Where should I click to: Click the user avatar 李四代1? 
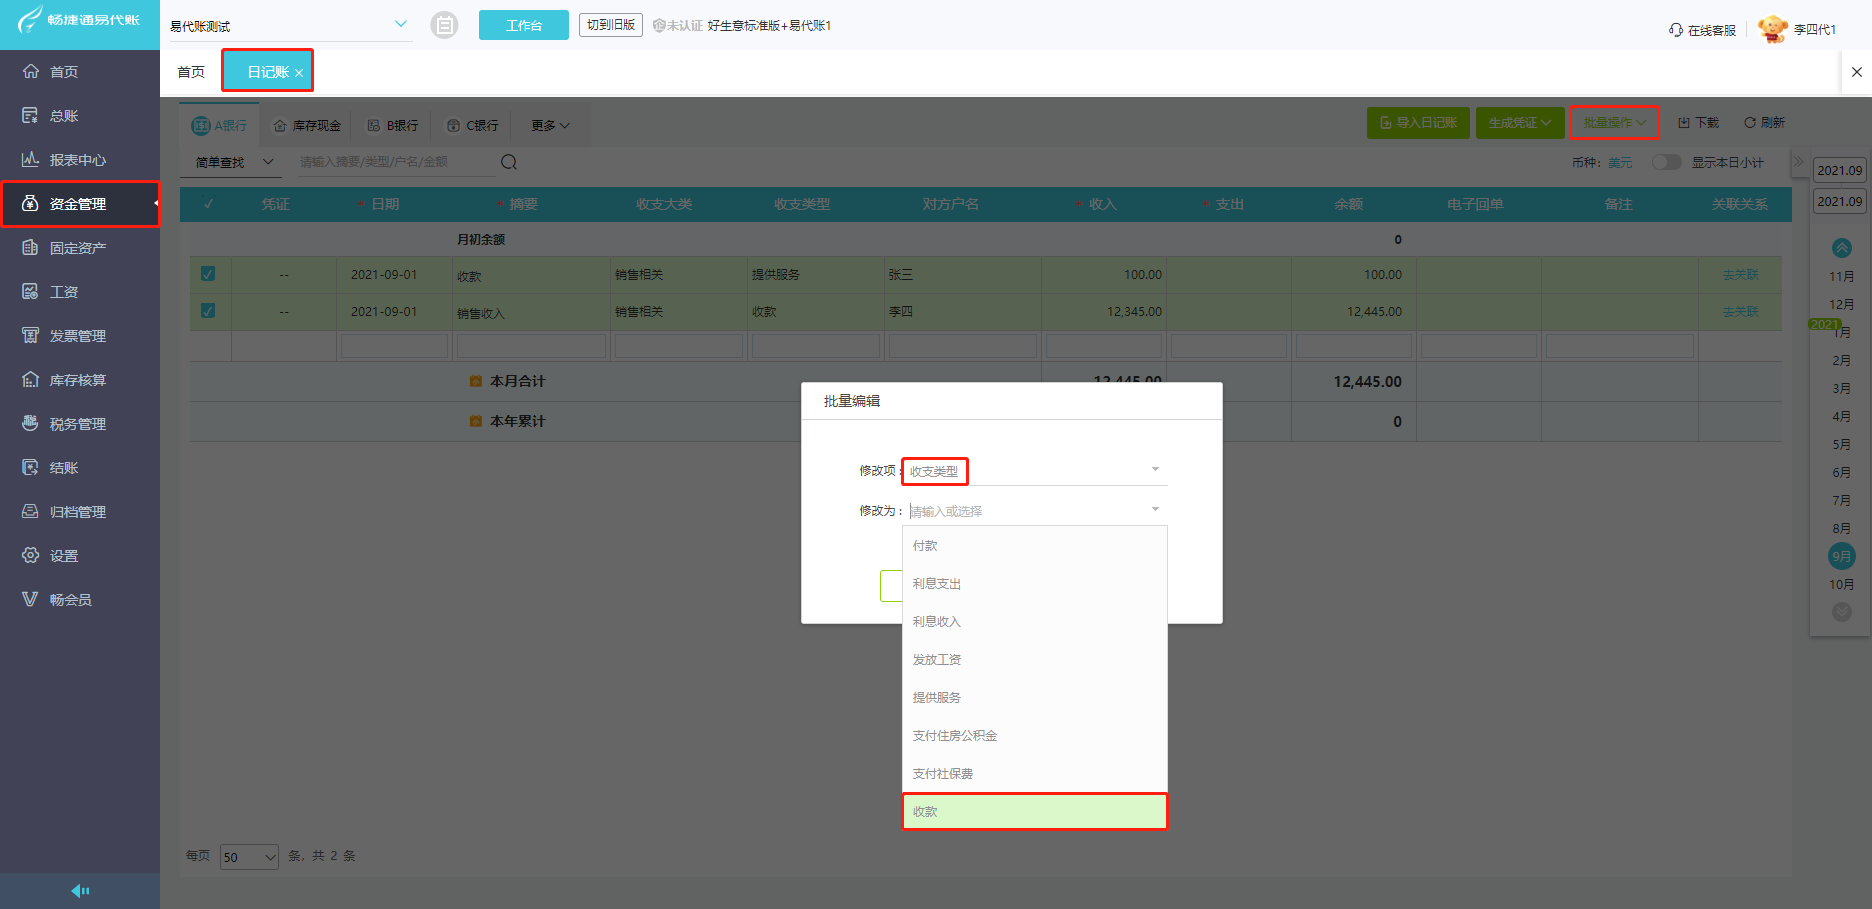[x=1773, y=29]
